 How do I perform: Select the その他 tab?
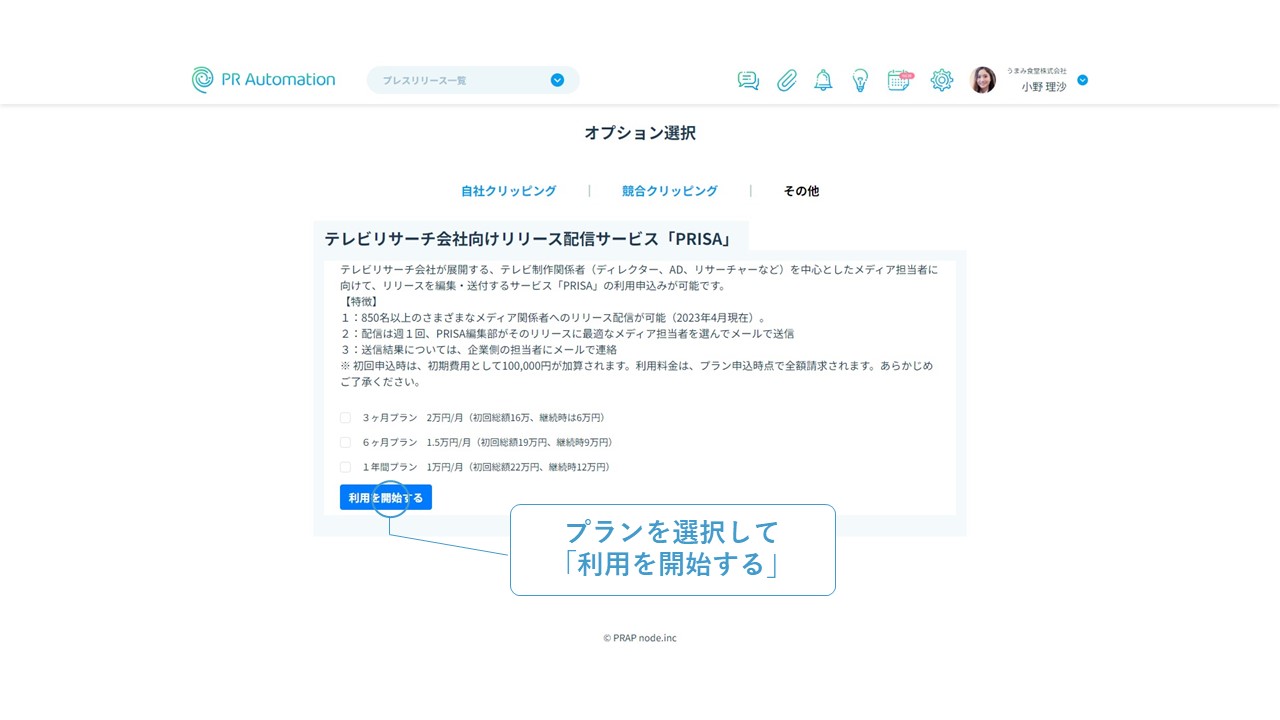click(x=801, y=191)
